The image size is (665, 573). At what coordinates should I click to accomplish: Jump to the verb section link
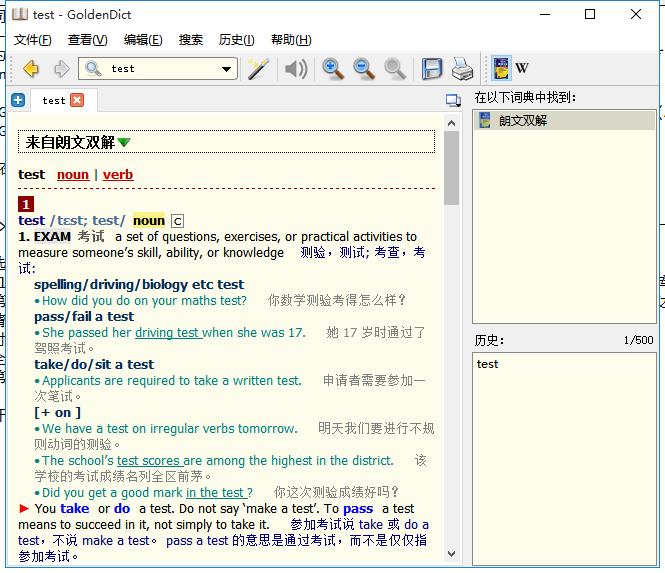pyautogui.click(x=118, y=175)
